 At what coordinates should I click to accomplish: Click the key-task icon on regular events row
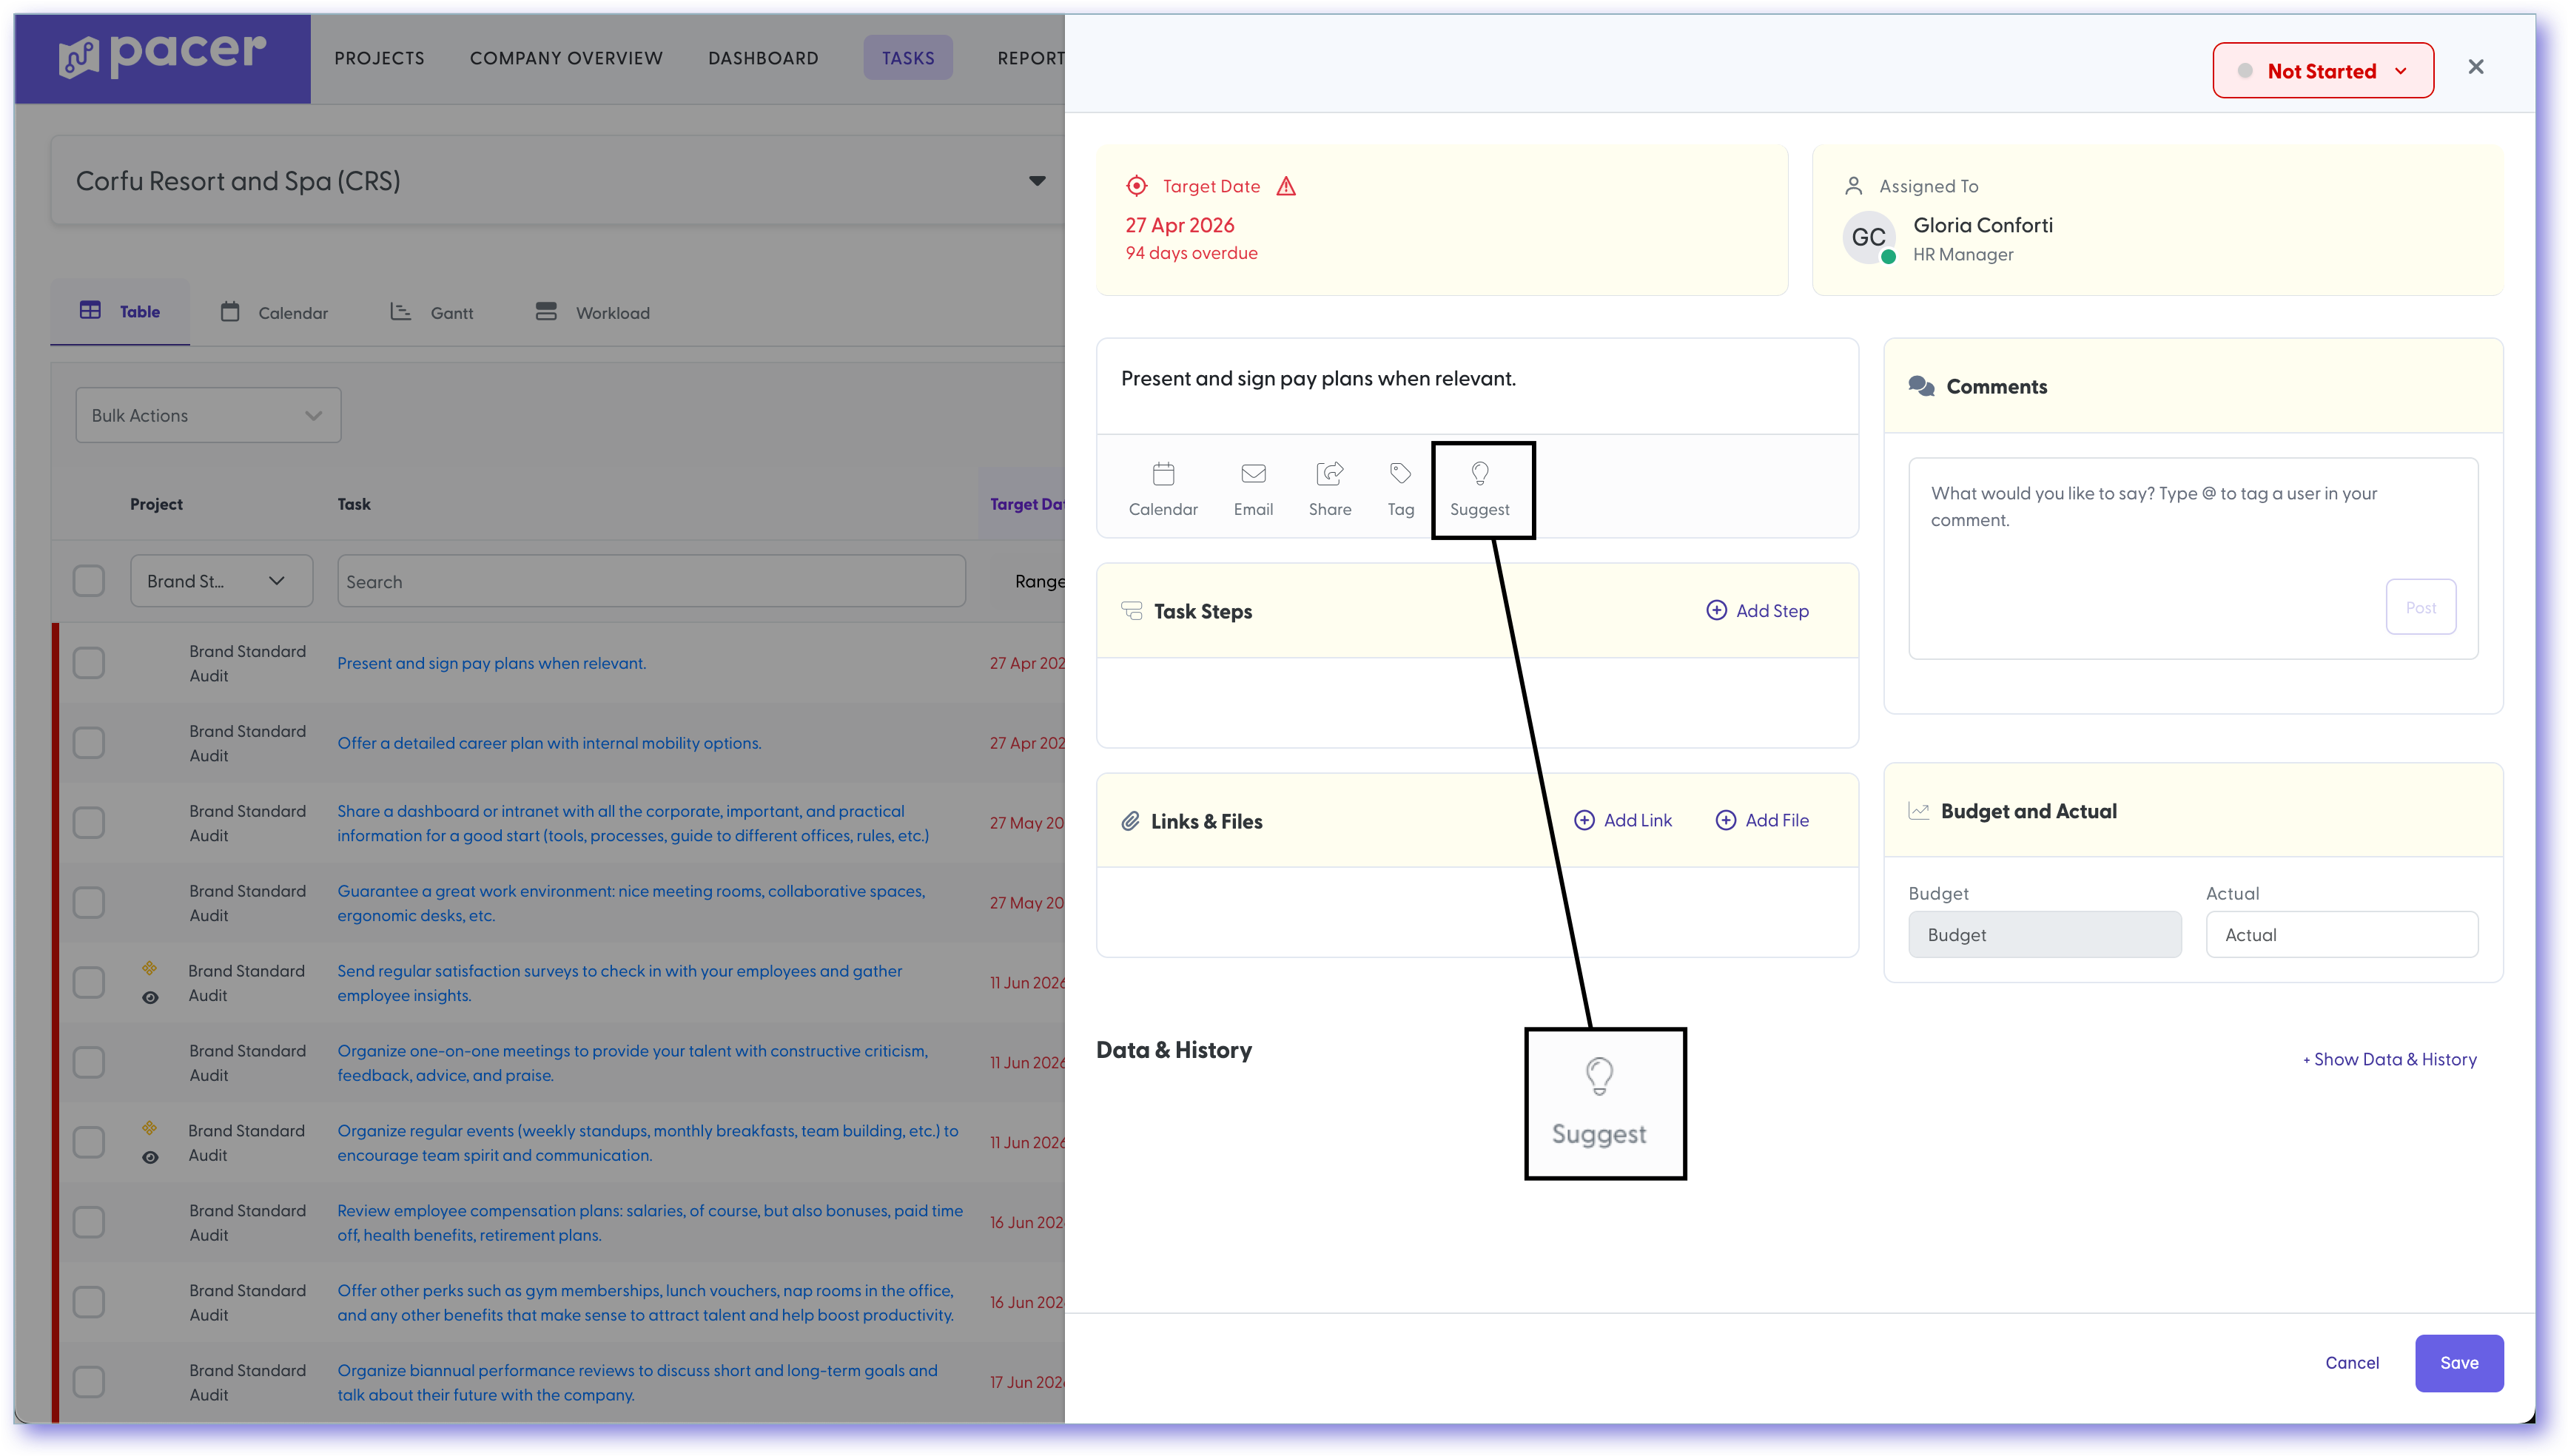pyautogui.click(x=149, y=1128)
